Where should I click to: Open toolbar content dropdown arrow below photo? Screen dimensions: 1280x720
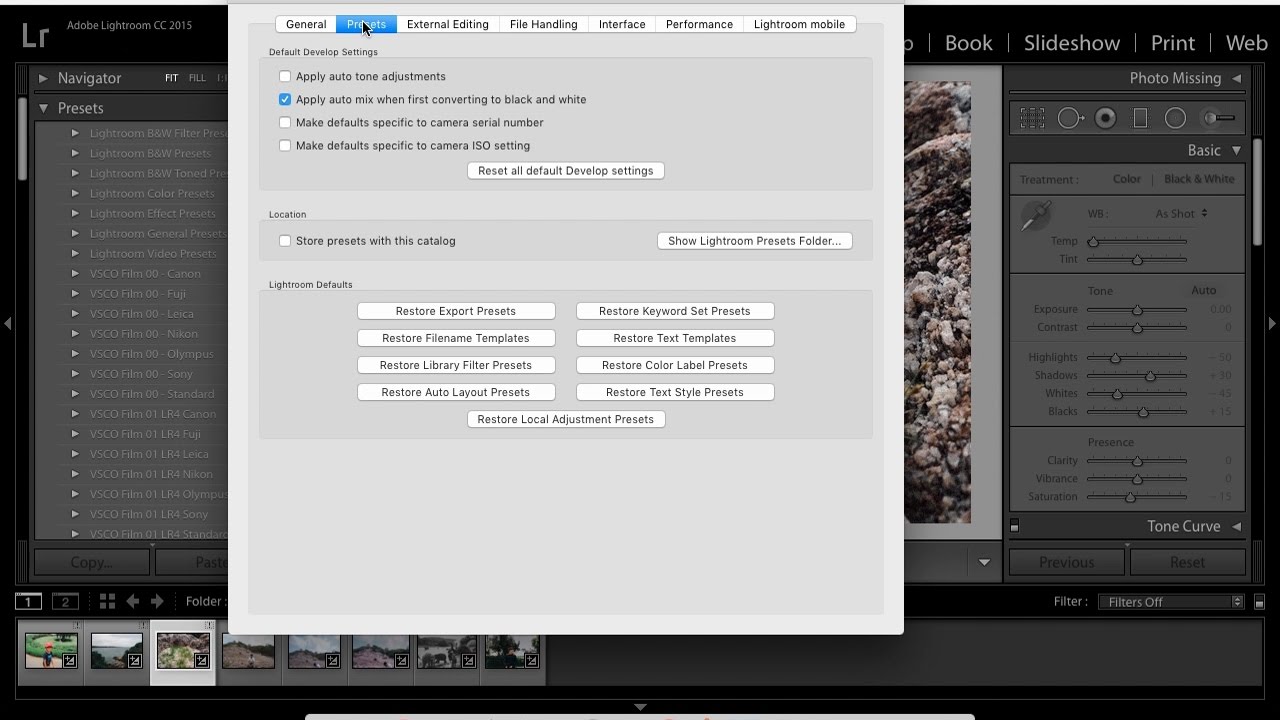click(984, 562)
